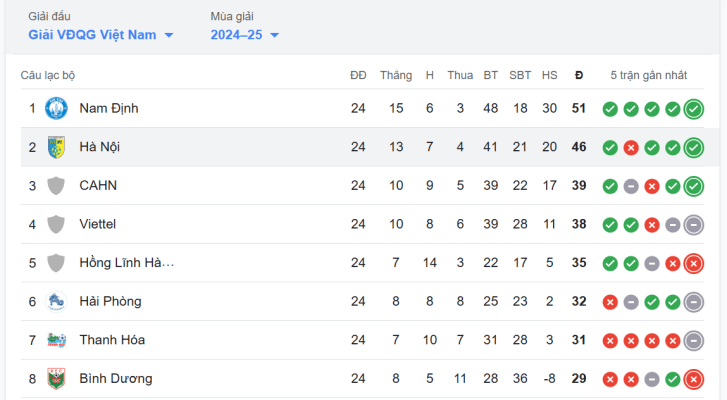Open the Thanh Hóa team logo
This screenshot has width=727, height=400.
pyautogui.click(x=56, y=340)
